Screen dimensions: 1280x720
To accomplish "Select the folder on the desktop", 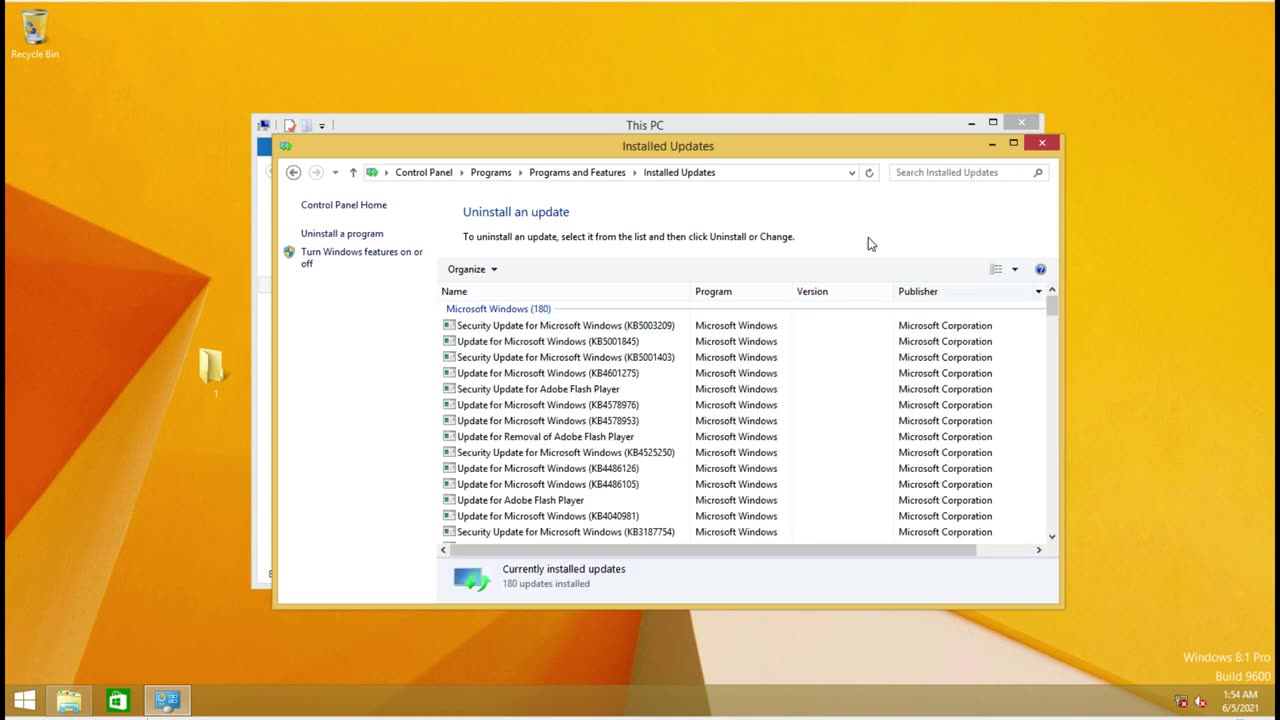I will (212, 372).
